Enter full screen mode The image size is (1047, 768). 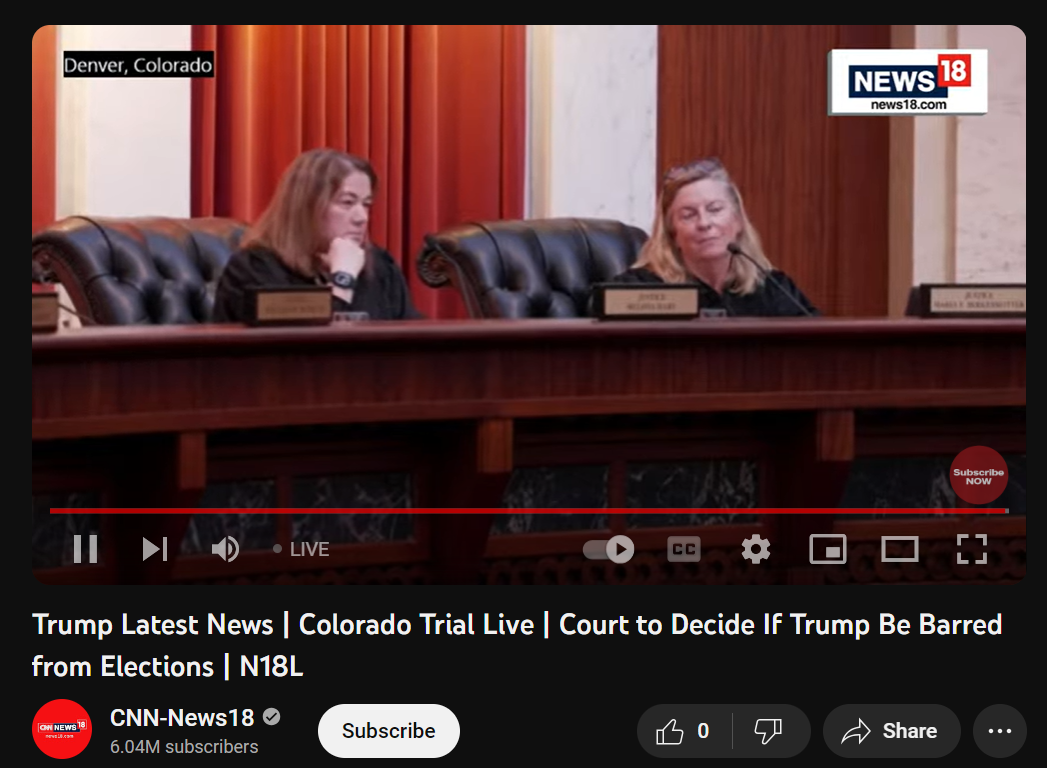point(972,549)
